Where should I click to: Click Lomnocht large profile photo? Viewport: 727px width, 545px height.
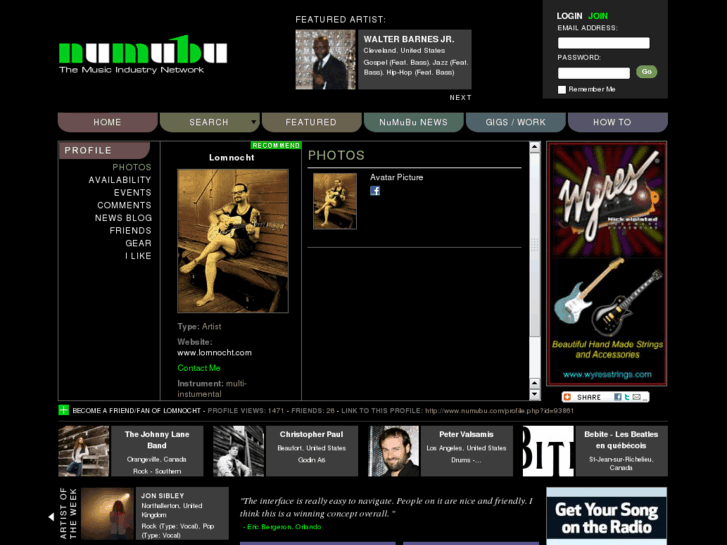(233, 241)
